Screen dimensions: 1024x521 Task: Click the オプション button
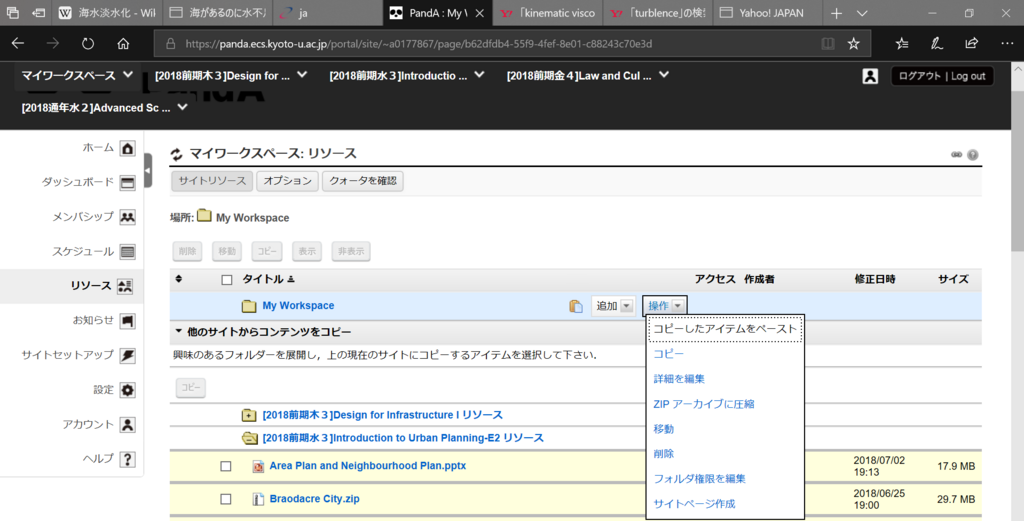tap(287, 181)
